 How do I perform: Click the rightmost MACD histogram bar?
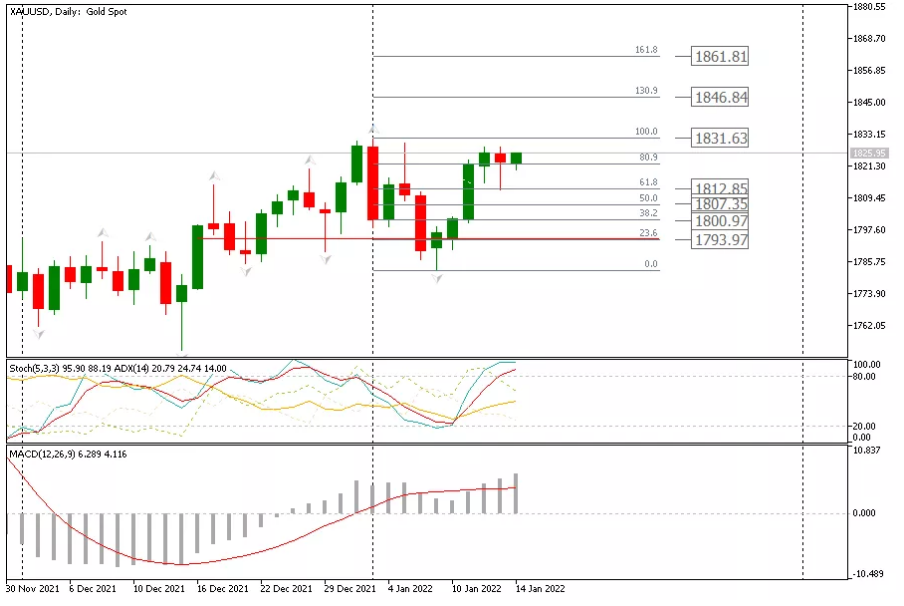pos(516,494)
